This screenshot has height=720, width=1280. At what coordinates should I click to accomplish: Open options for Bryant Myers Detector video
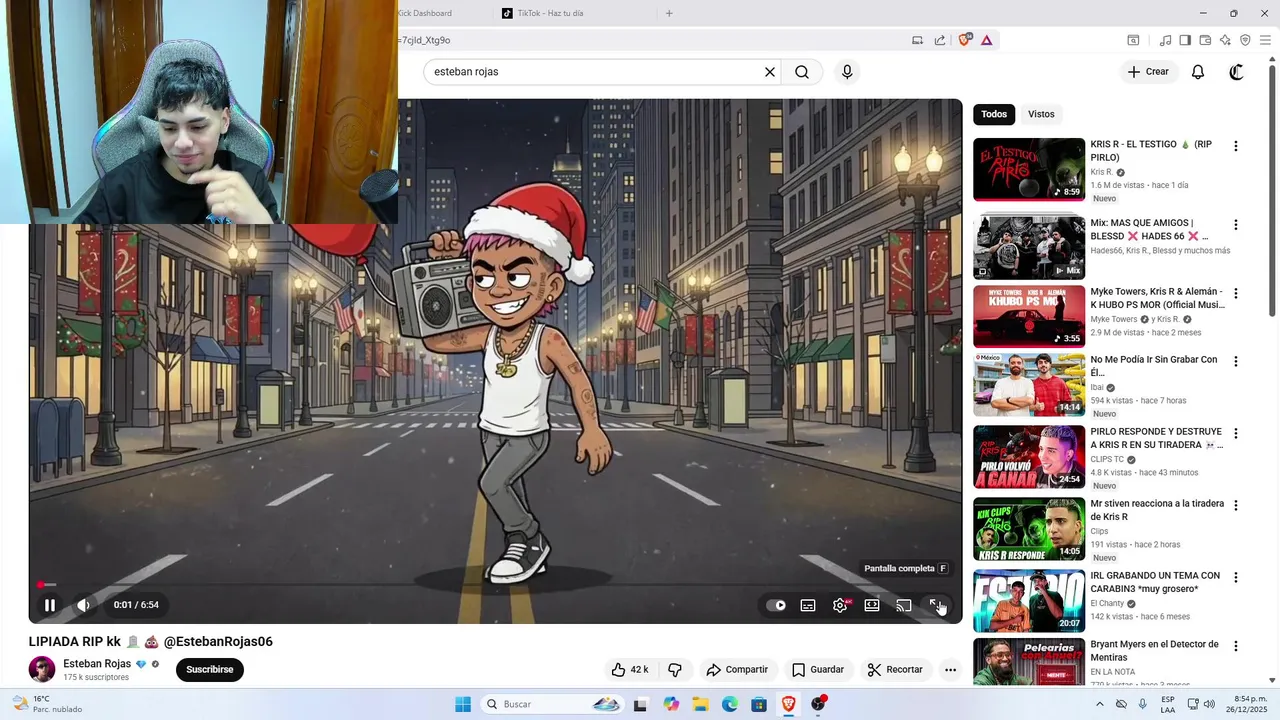pyautogui.click(x=1235, y=647)
